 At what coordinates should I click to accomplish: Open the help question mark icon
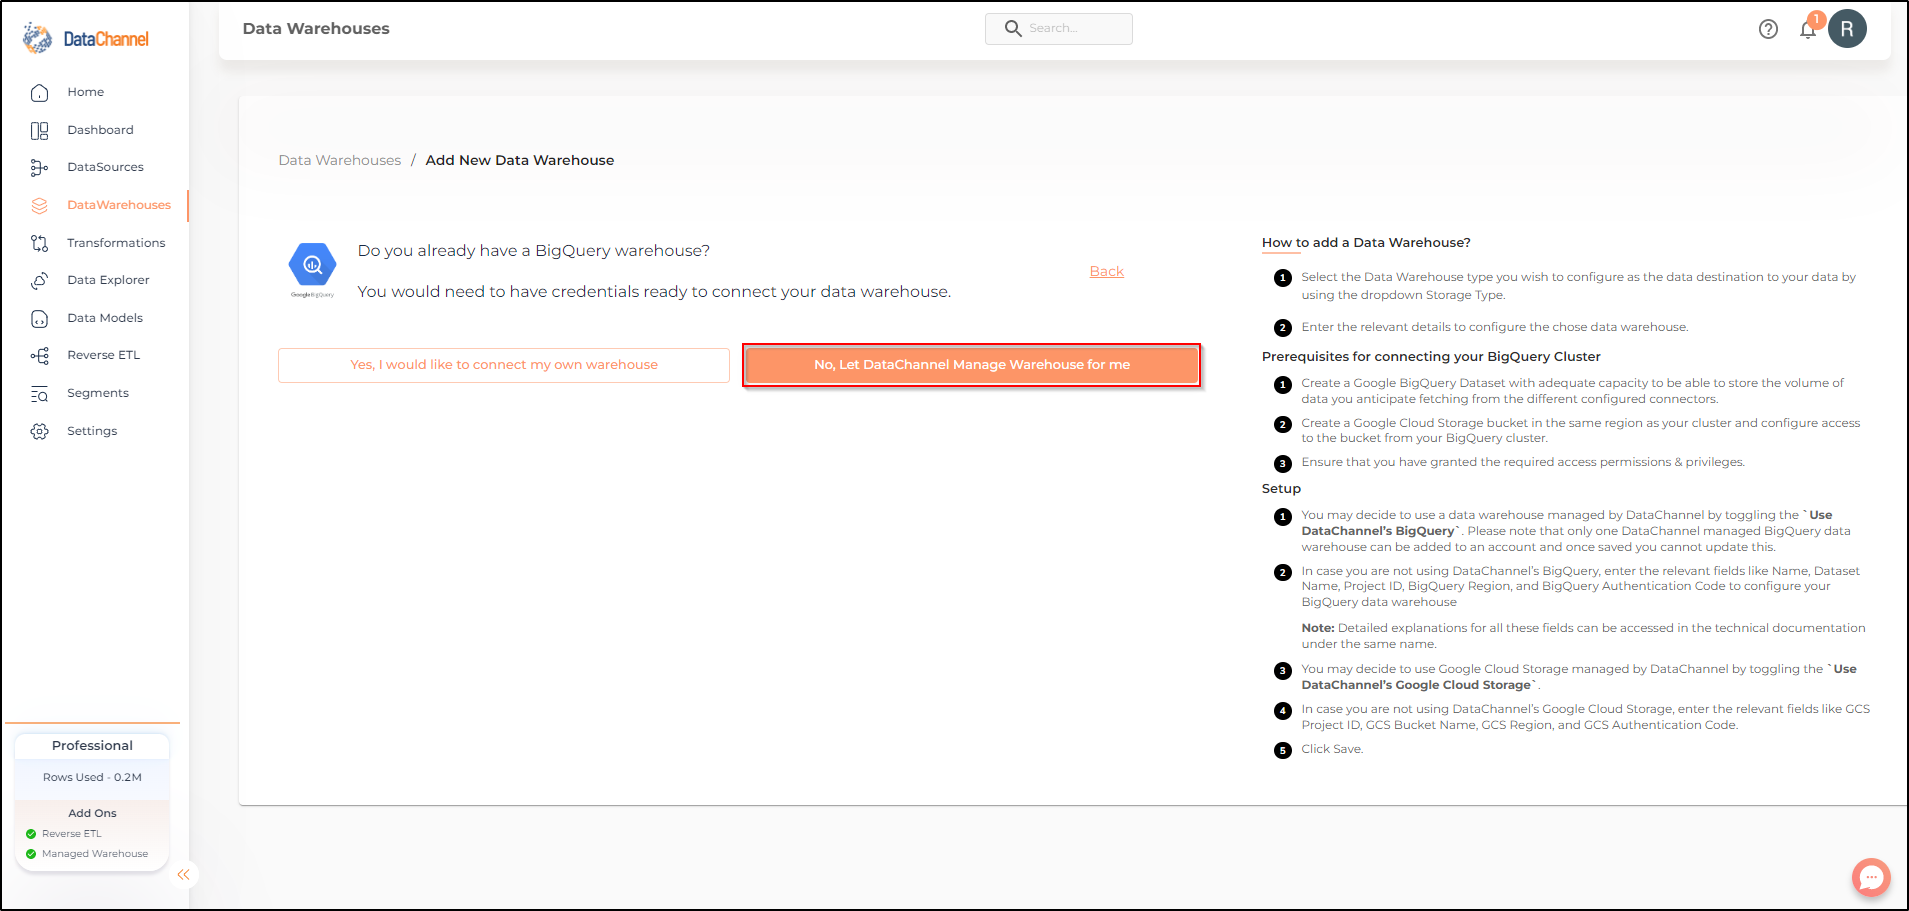1768,29
